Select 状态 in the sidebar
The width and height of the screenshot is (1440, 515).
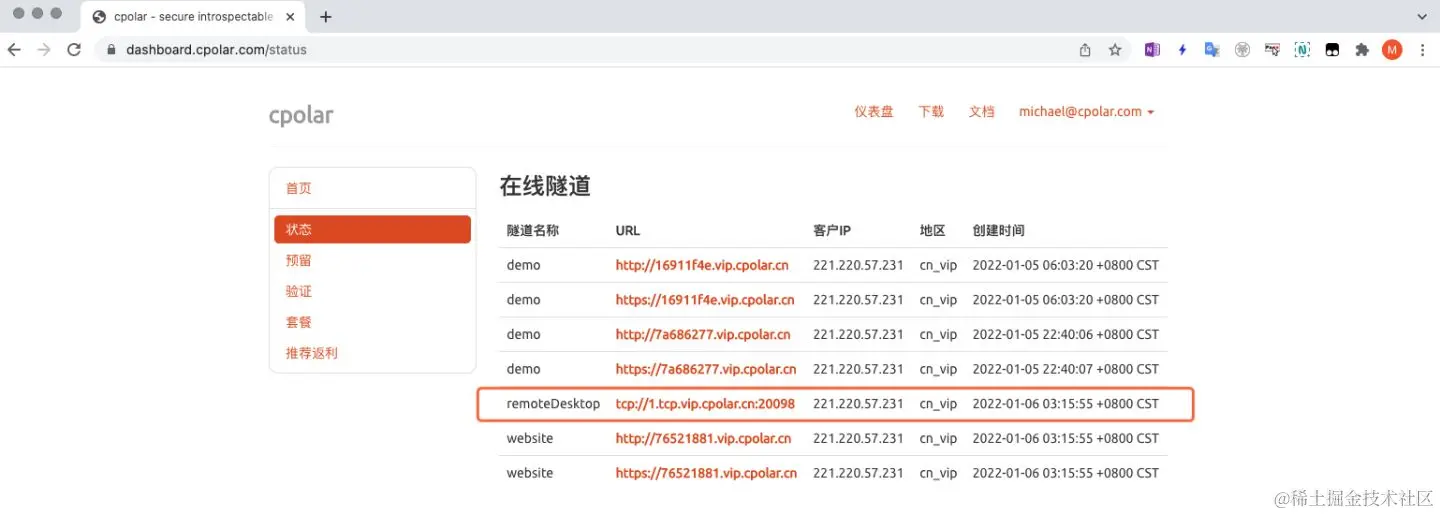[x=372, y=229]
